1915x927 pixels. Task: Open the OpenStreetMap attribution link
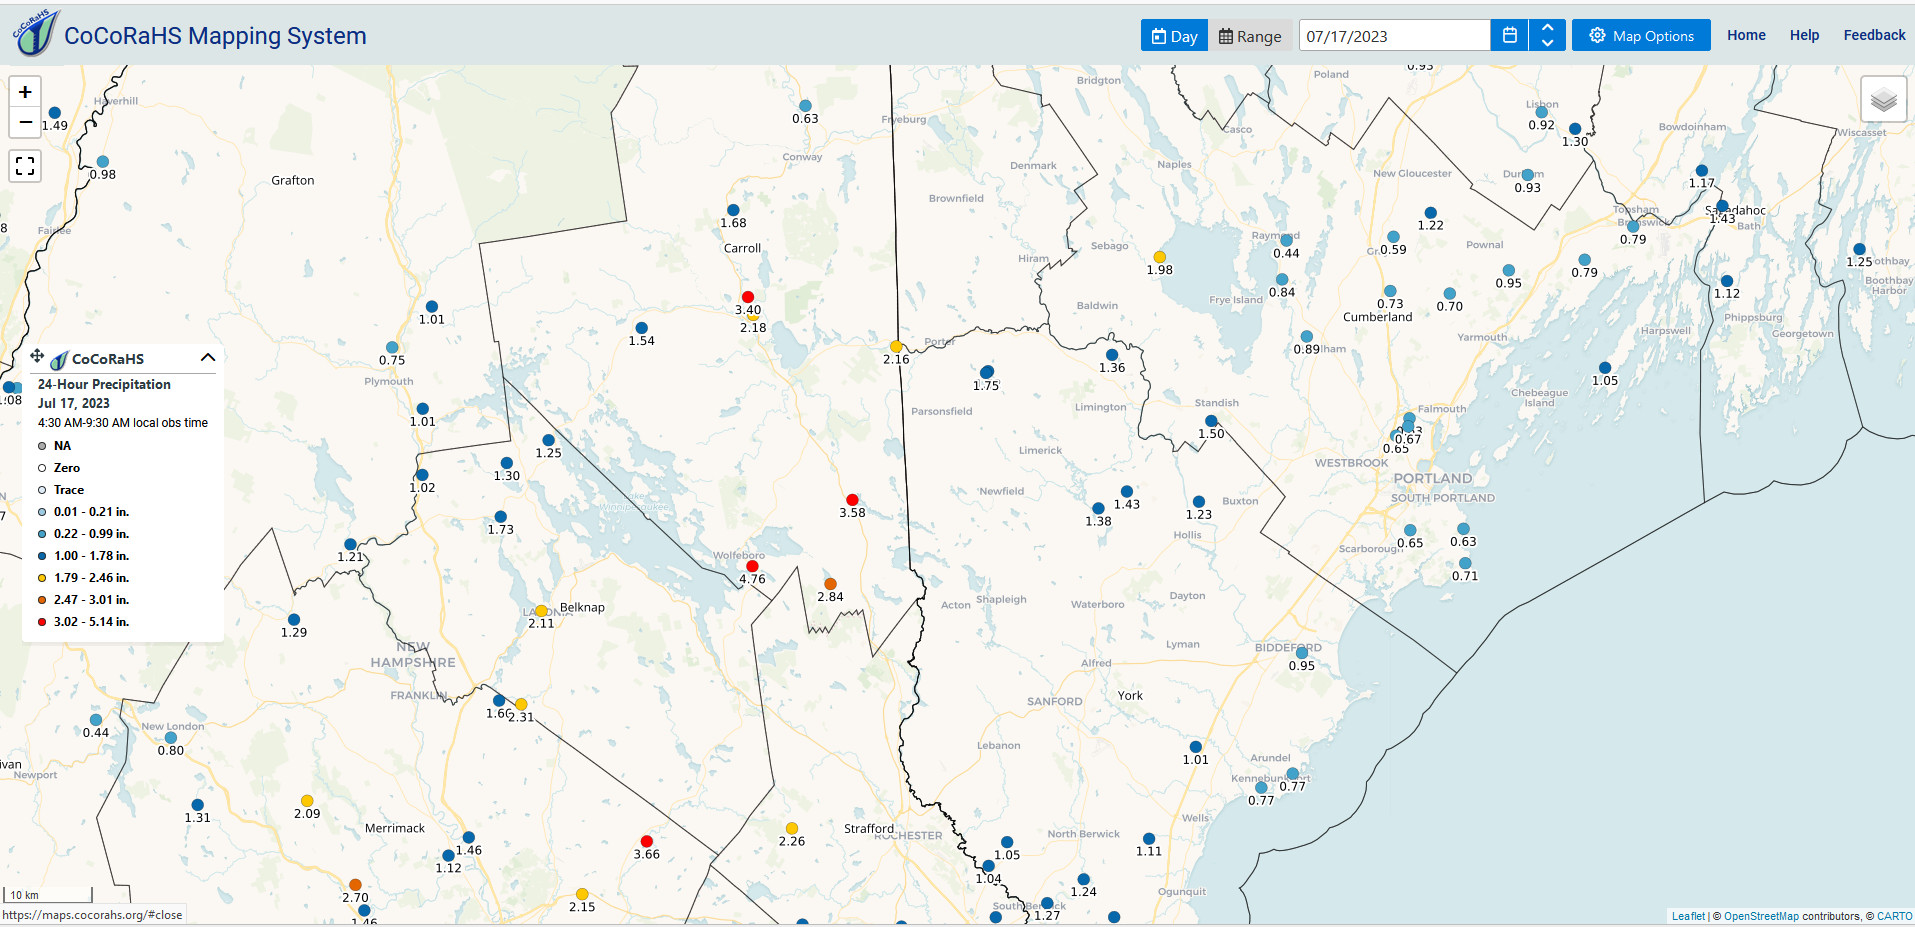point(1761,916)
